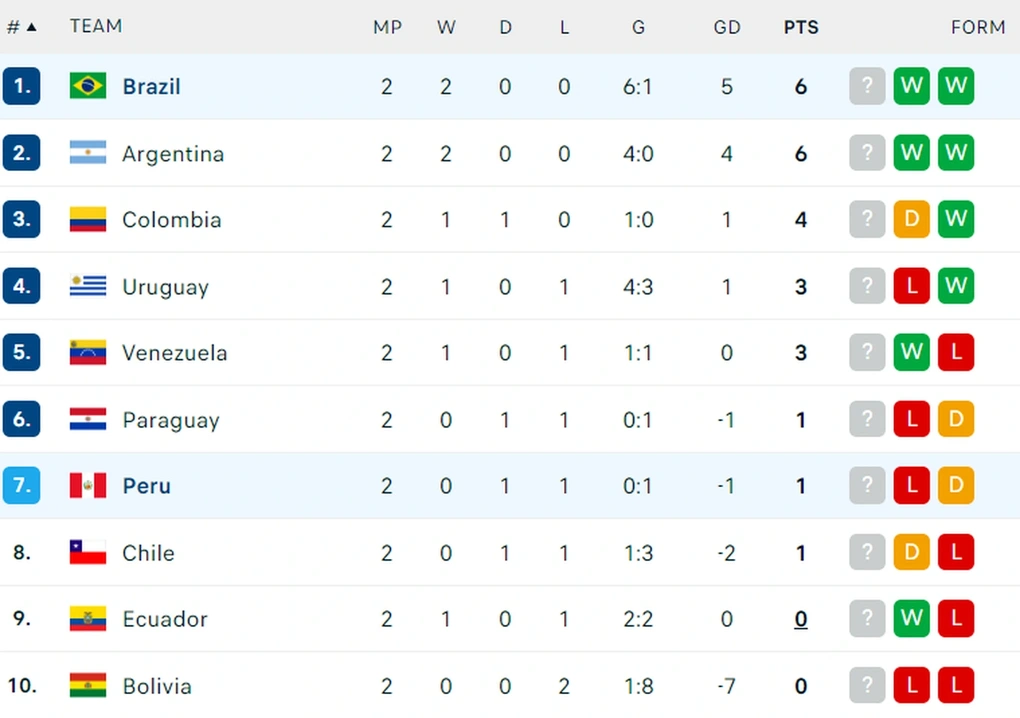Click the Chile flag icon
The height and width of the screenshot is (718, 1020).
click(x=88, y=552)
